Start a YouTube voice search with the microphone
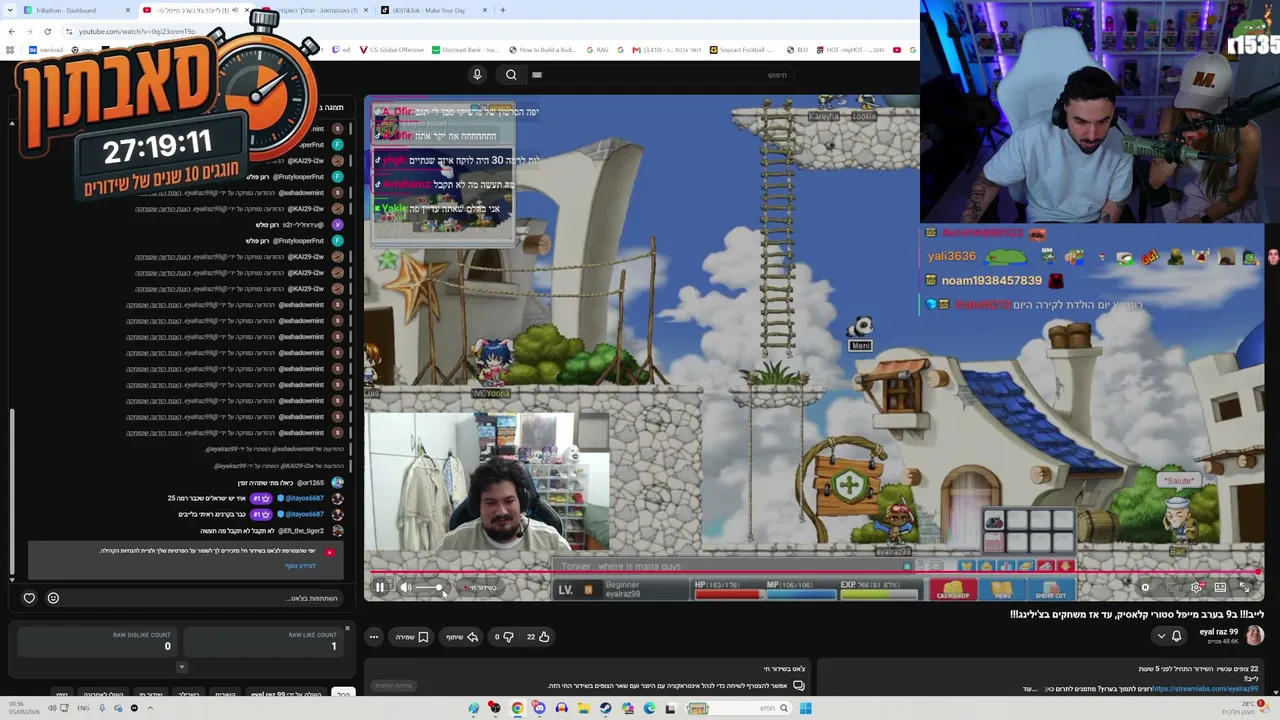 click(x=477, y=75)
